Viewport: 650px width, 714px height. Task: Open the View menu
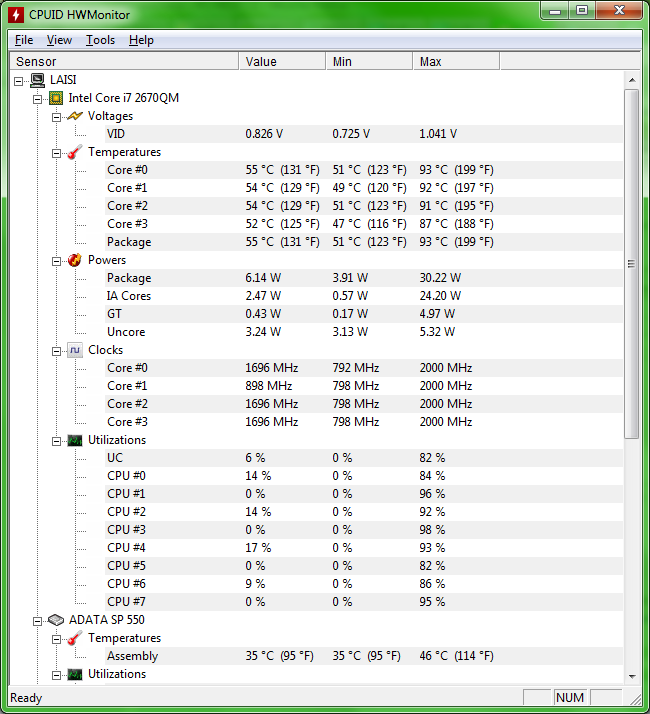59,40
